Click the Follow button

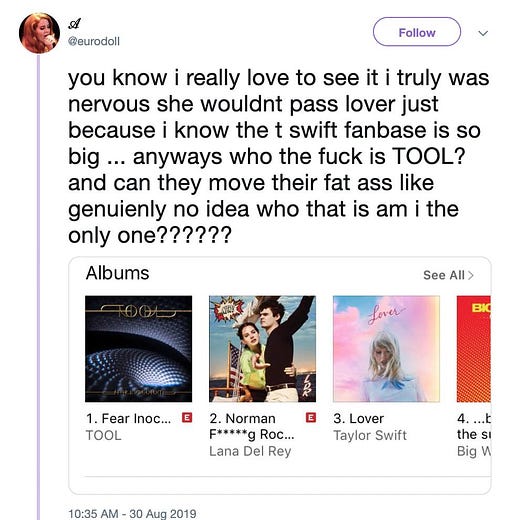(417, 32)
